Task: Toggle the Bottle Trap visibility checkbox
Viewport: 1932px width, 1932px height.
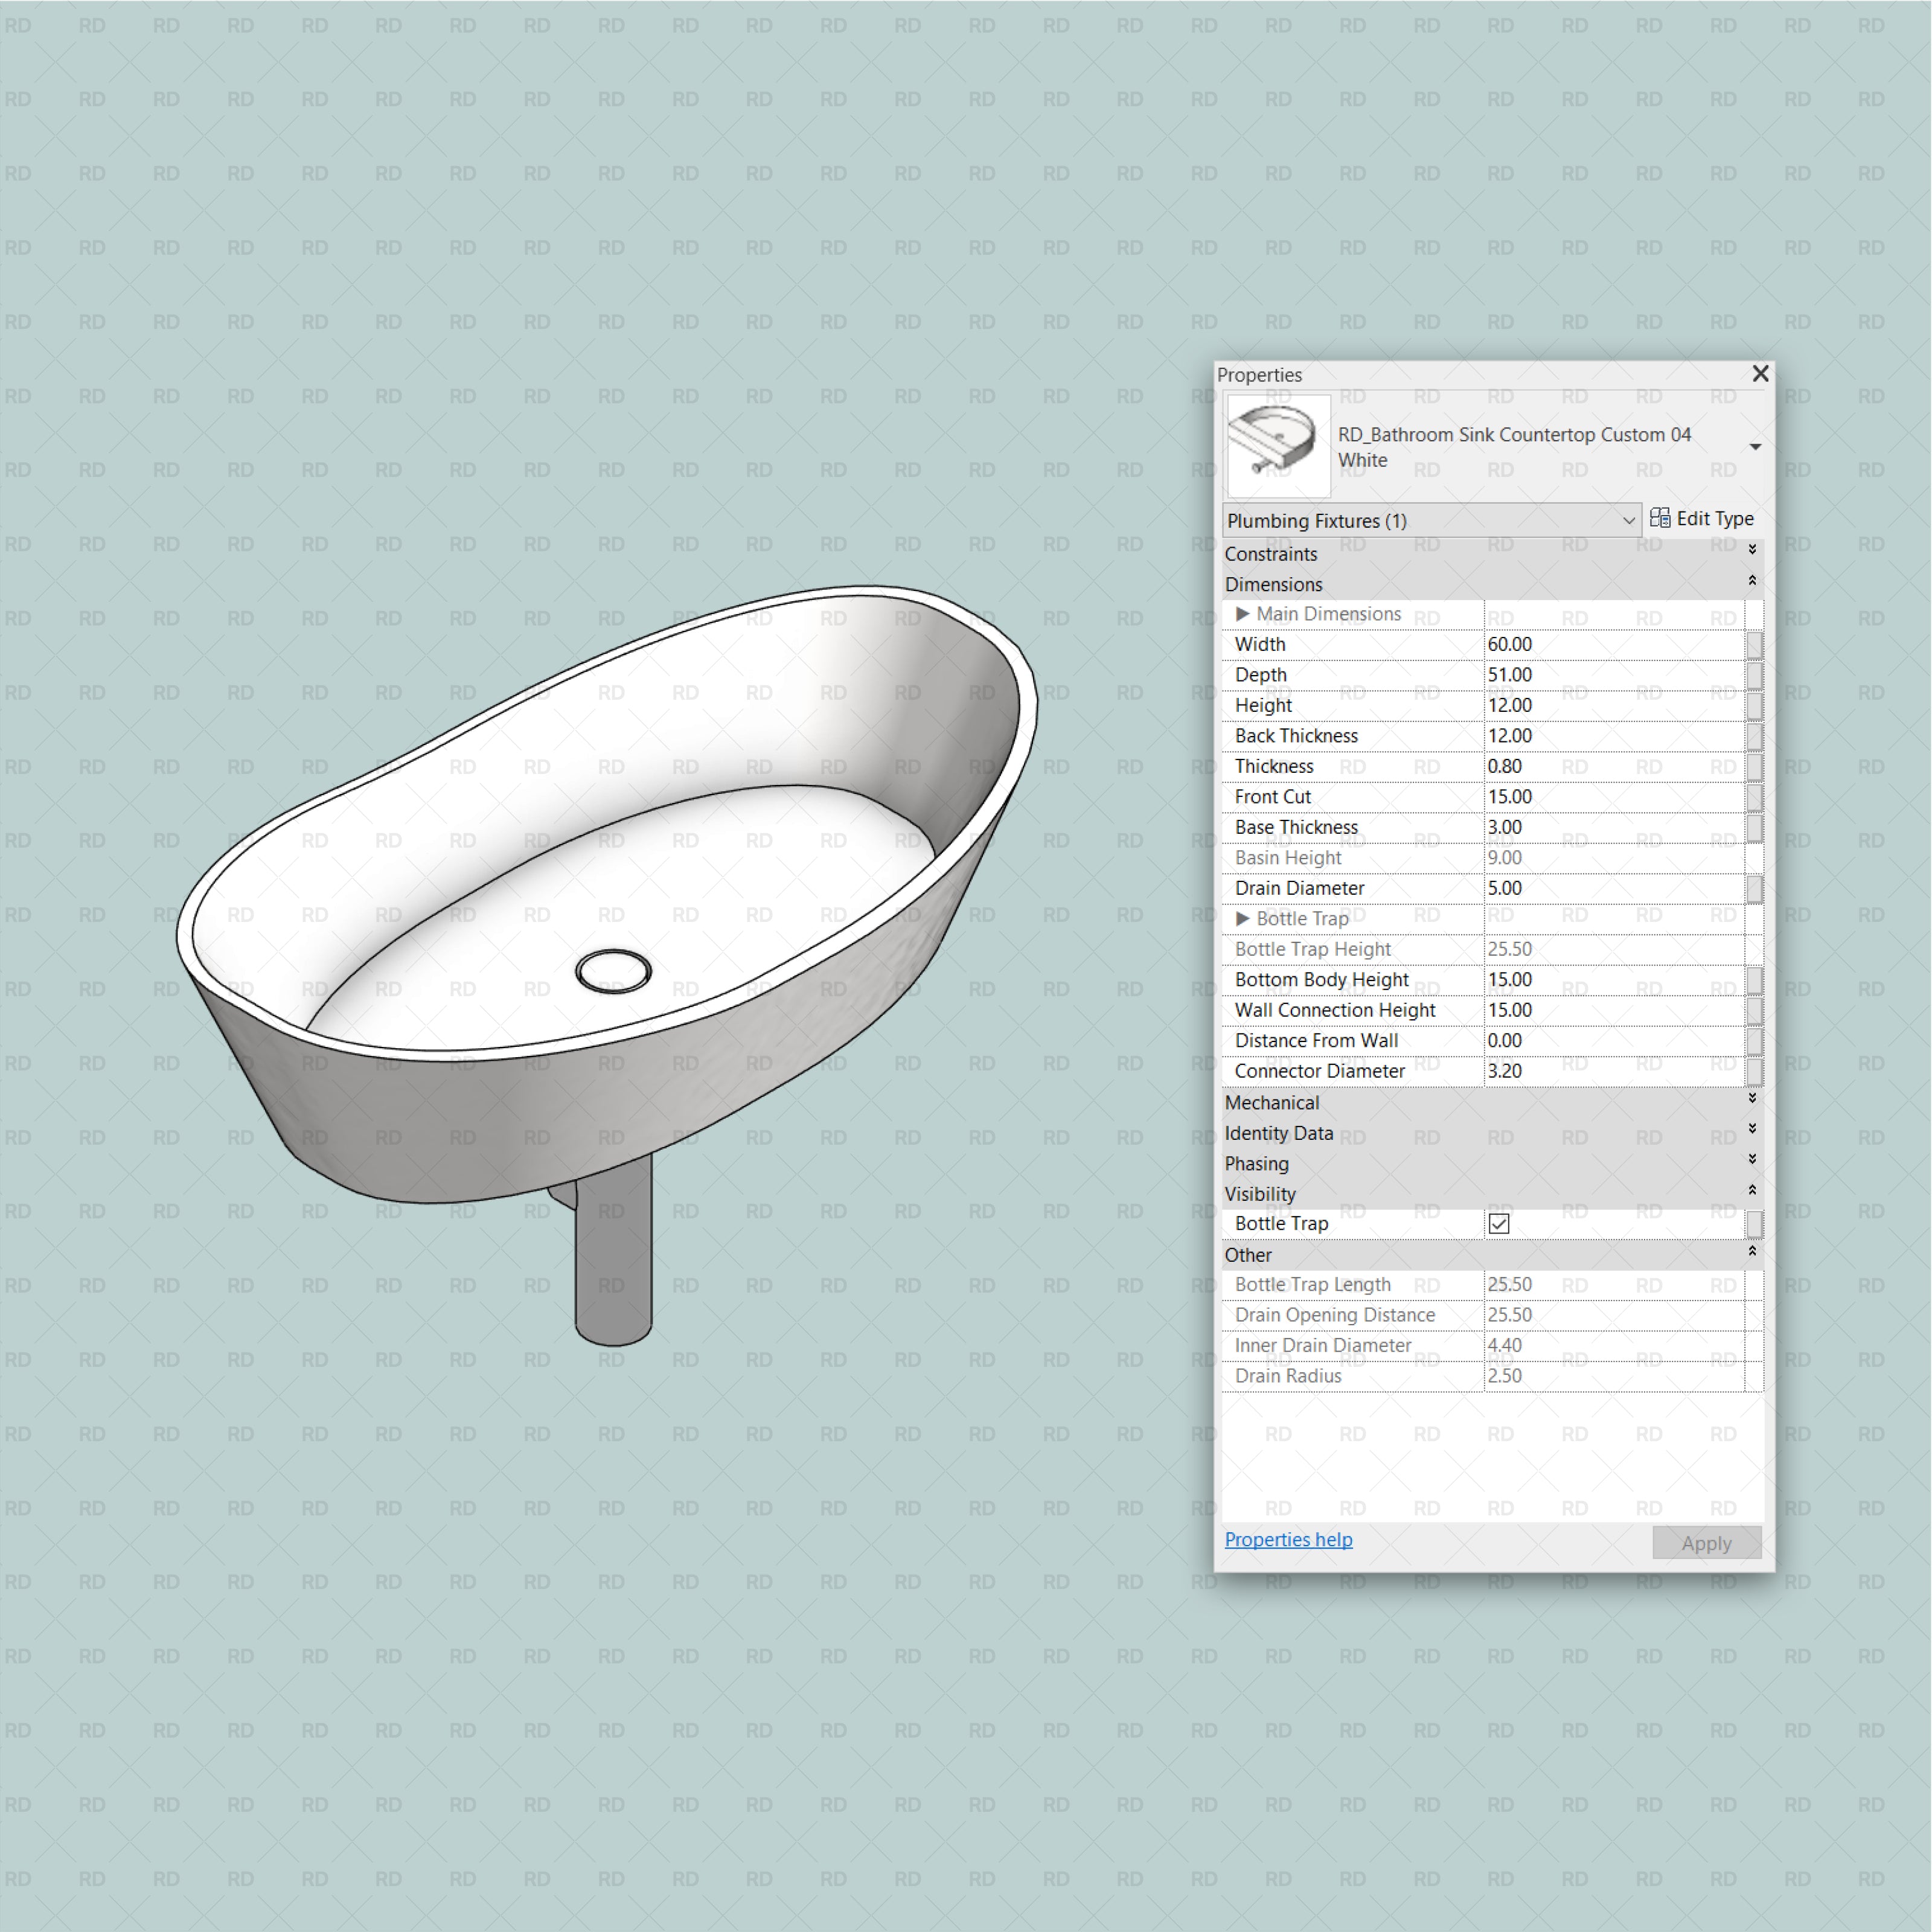Action: pos(1495,1223)
